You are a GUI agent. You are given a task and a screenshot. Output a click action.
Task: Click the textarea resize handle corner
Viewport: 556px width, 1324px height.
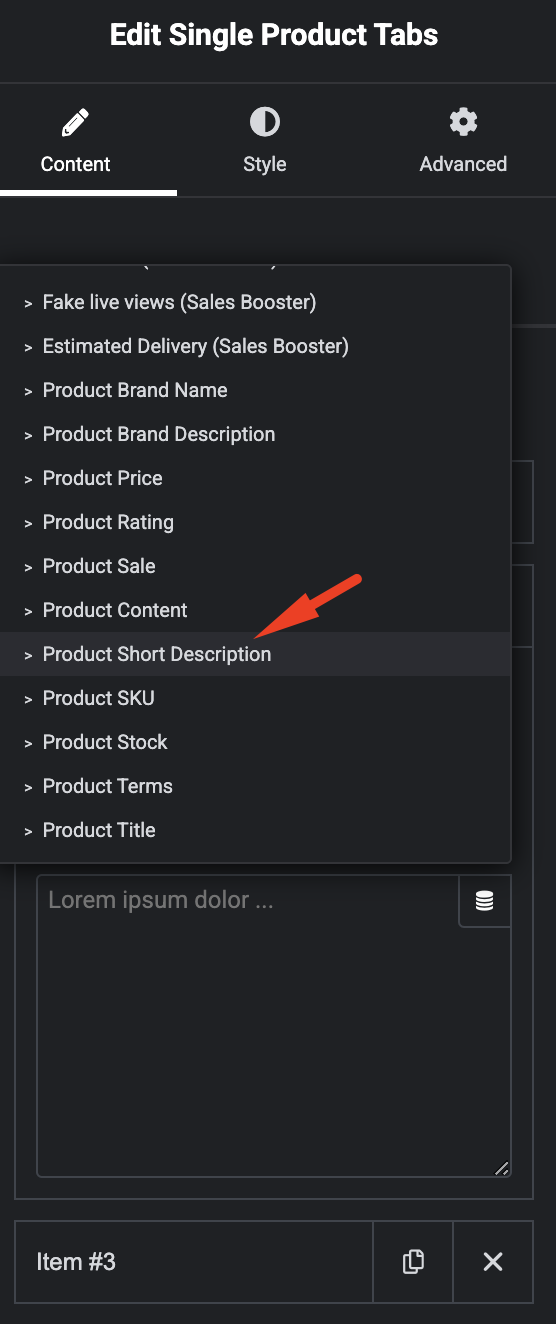point(502,1168)
